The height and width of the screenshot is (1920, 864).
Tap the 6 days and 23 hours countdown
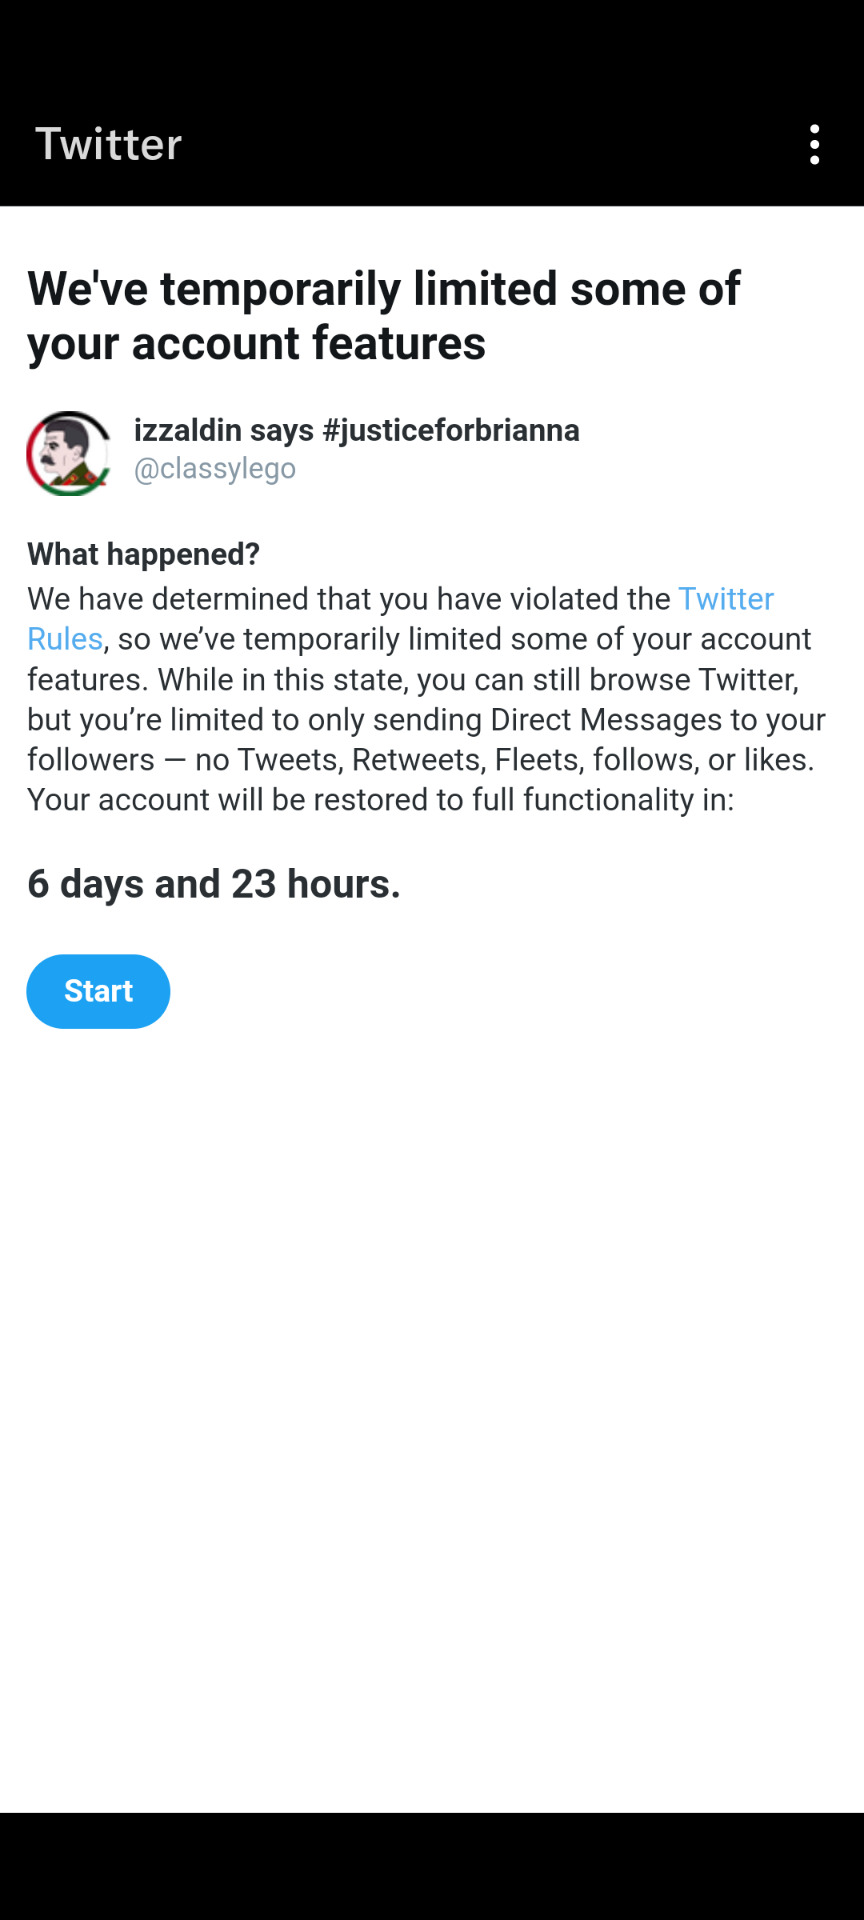(x=214, y=884)
